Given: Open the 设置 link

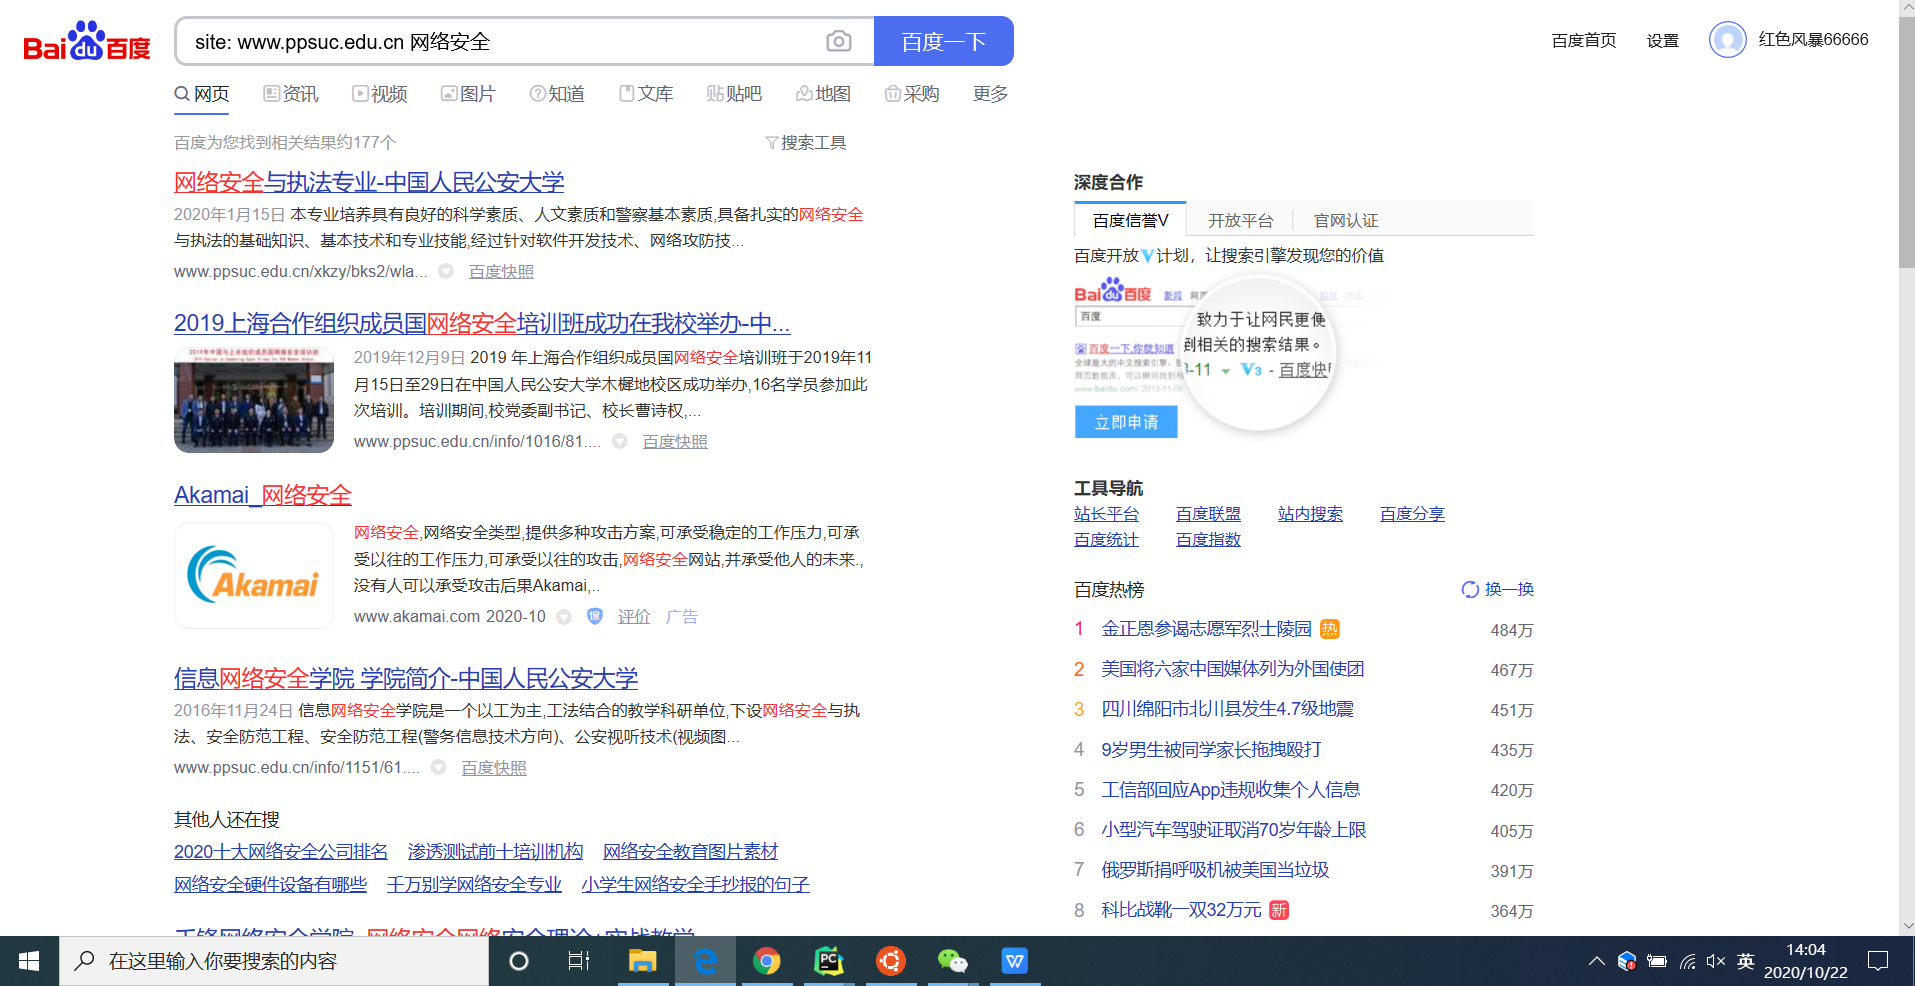Looking at the screenshot, I should (x=1663, y=40).
